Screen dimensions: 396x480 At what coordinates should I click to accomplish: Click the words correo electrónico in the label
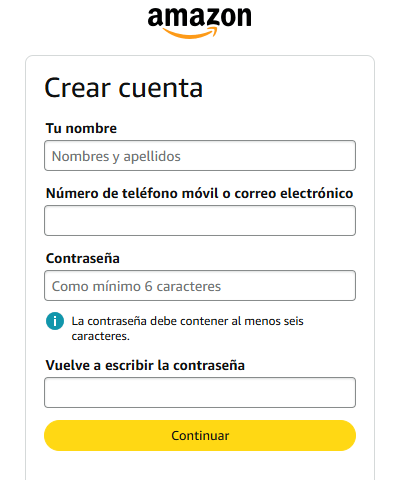(x=294, y=194)
